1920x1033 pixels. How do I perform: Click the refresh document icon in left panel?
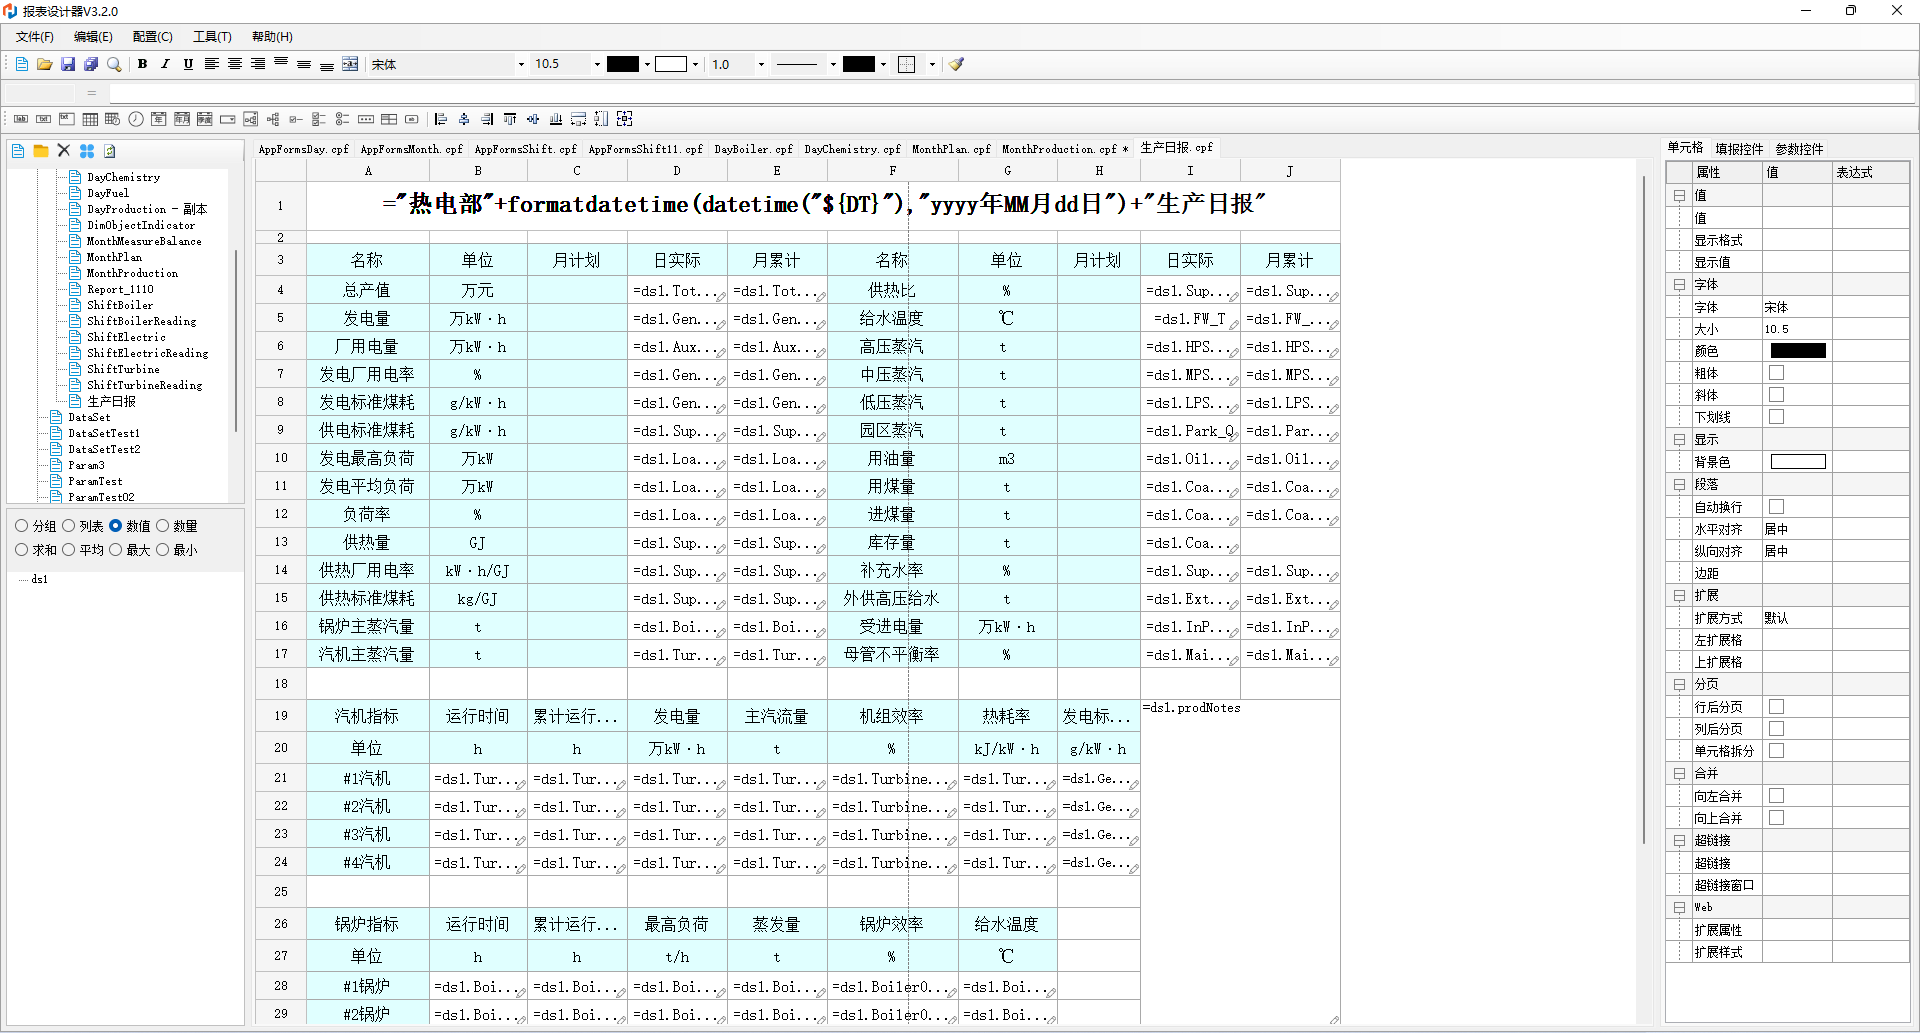tap(110, 151)
